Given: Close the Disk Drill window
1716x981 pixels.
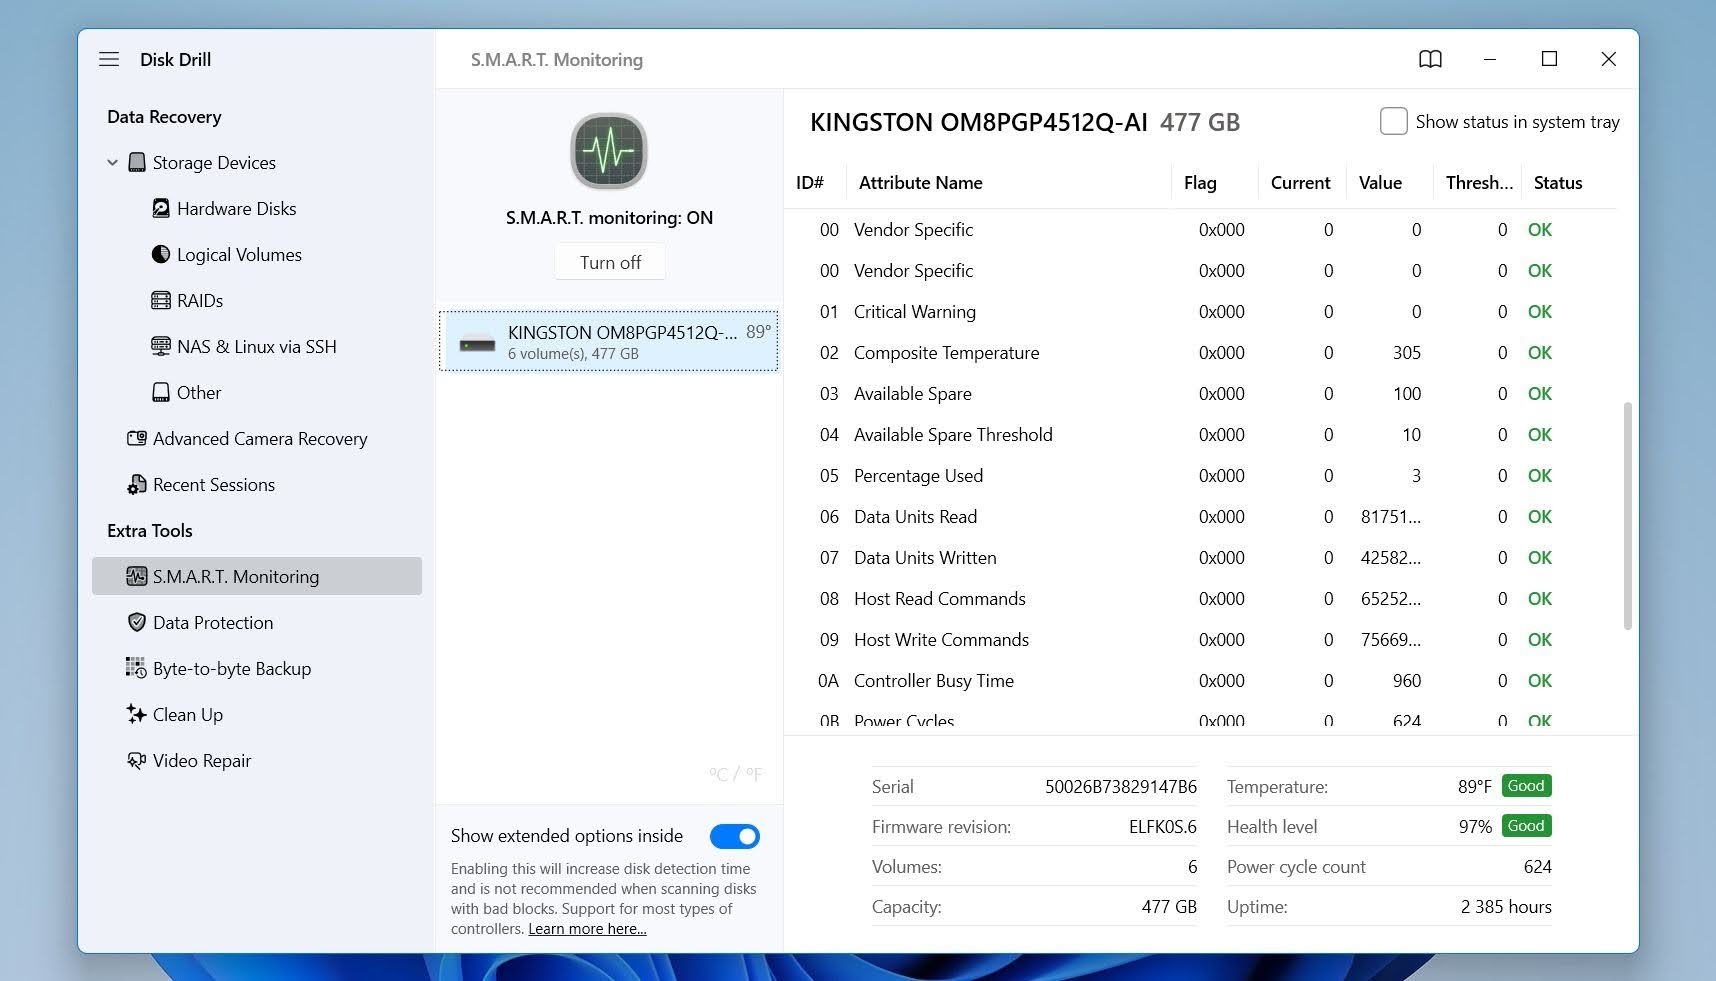Looking at the screenshot, I should (1609, 60).
